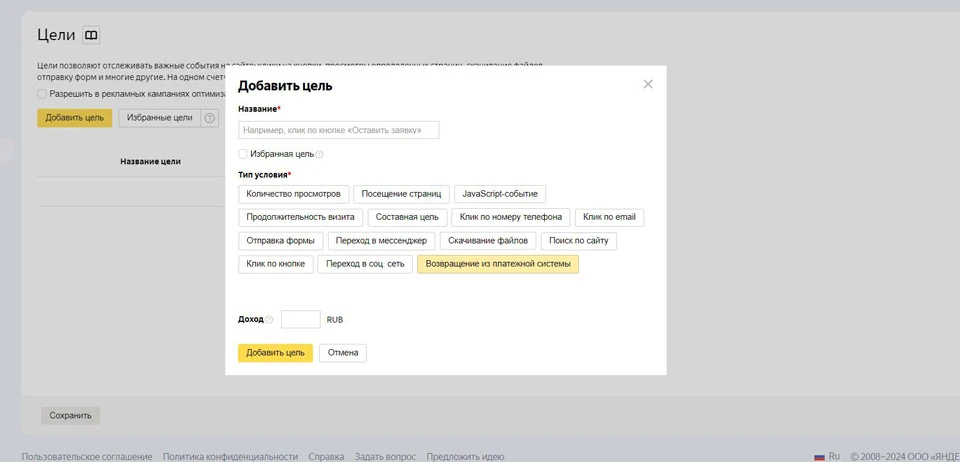This screenshot has height=462, width=960.
Task: Choose Поиск по сайту condition
Action: click(579, 241)
